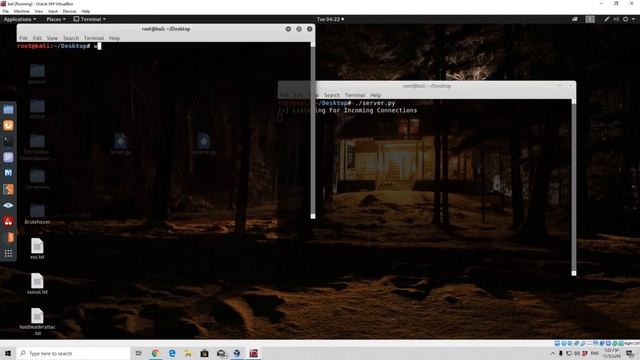
Task: Click the front terminal's vertical scrollbar
Action: (x=313, y=130)
